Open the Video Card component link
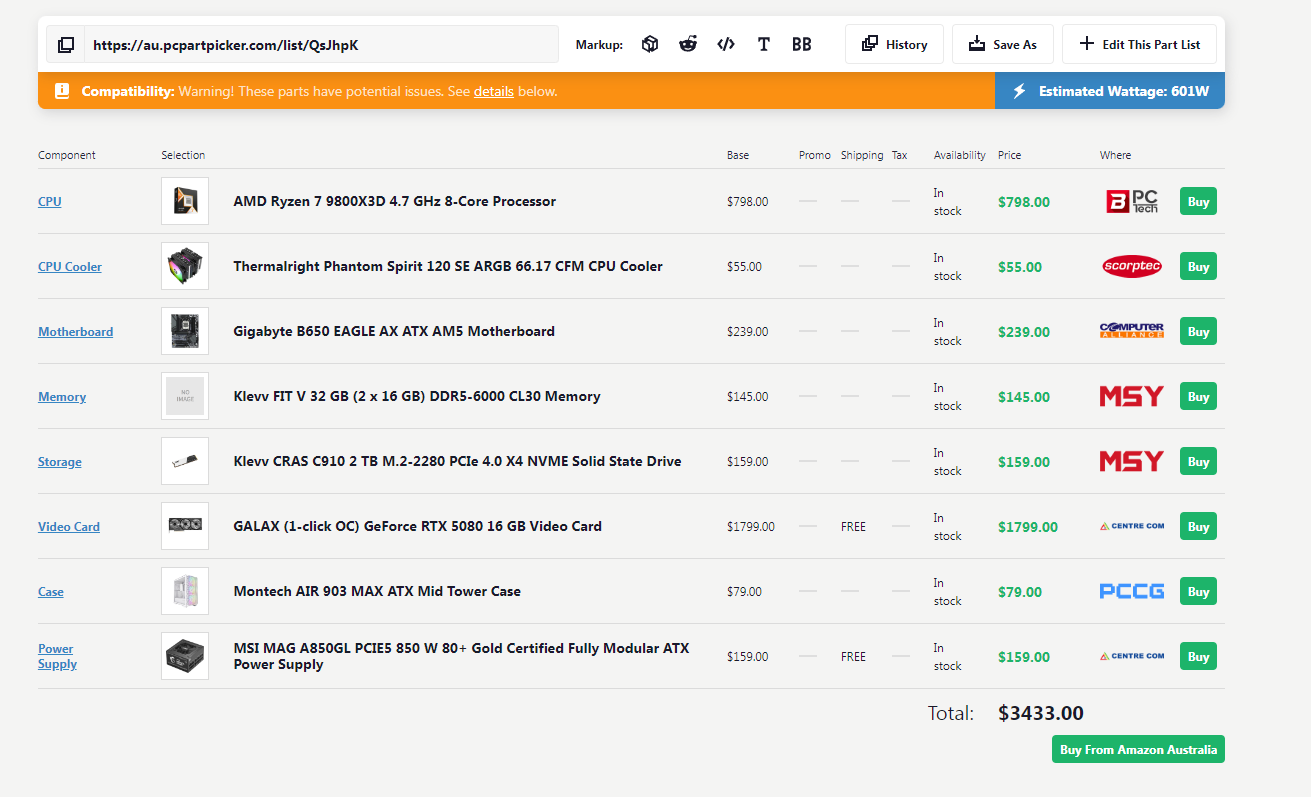Screen dimensions: 1311x797 (69, 527)
